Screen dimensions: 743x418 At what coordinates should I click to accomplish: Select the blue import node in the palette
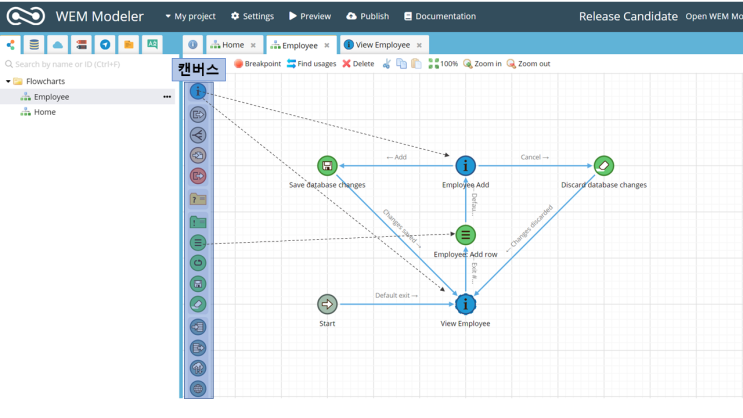tap(198, 327)
